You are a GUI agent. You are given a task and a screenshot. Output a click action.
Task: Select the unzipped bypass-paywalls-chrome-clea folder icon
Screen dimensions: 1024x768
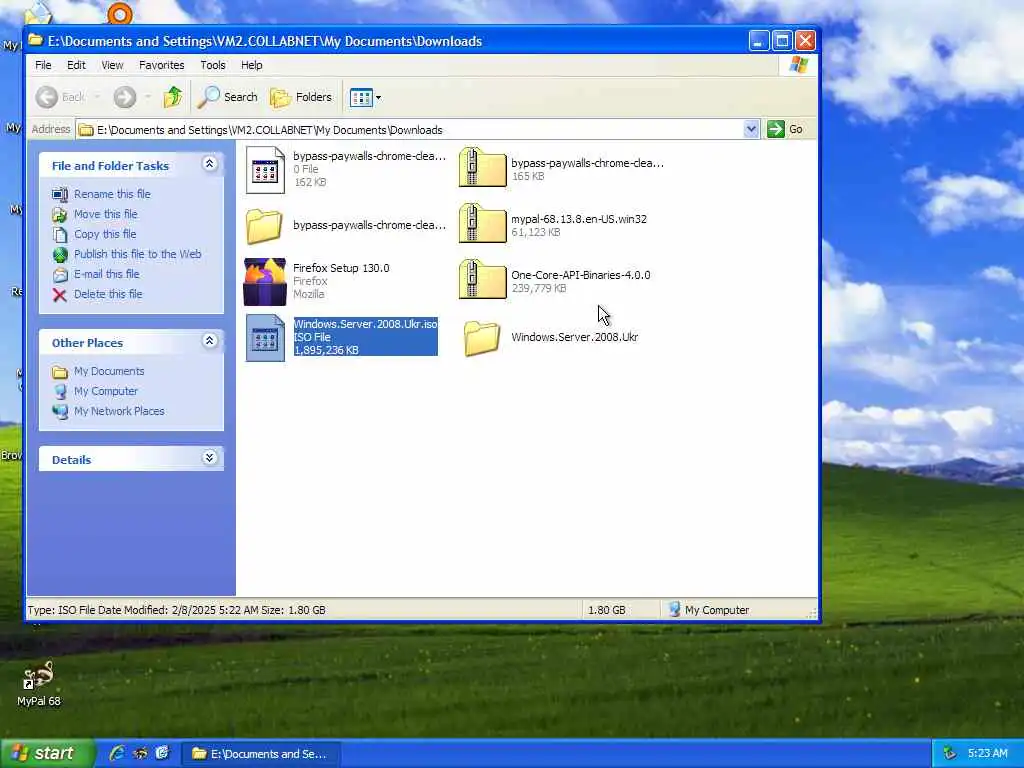(264, 226)
